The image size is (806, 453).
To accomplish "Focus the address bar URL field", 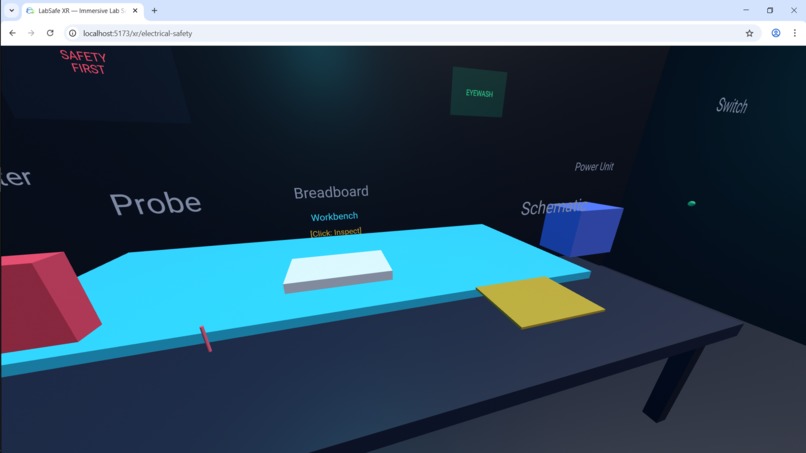I will coord(411,33).
